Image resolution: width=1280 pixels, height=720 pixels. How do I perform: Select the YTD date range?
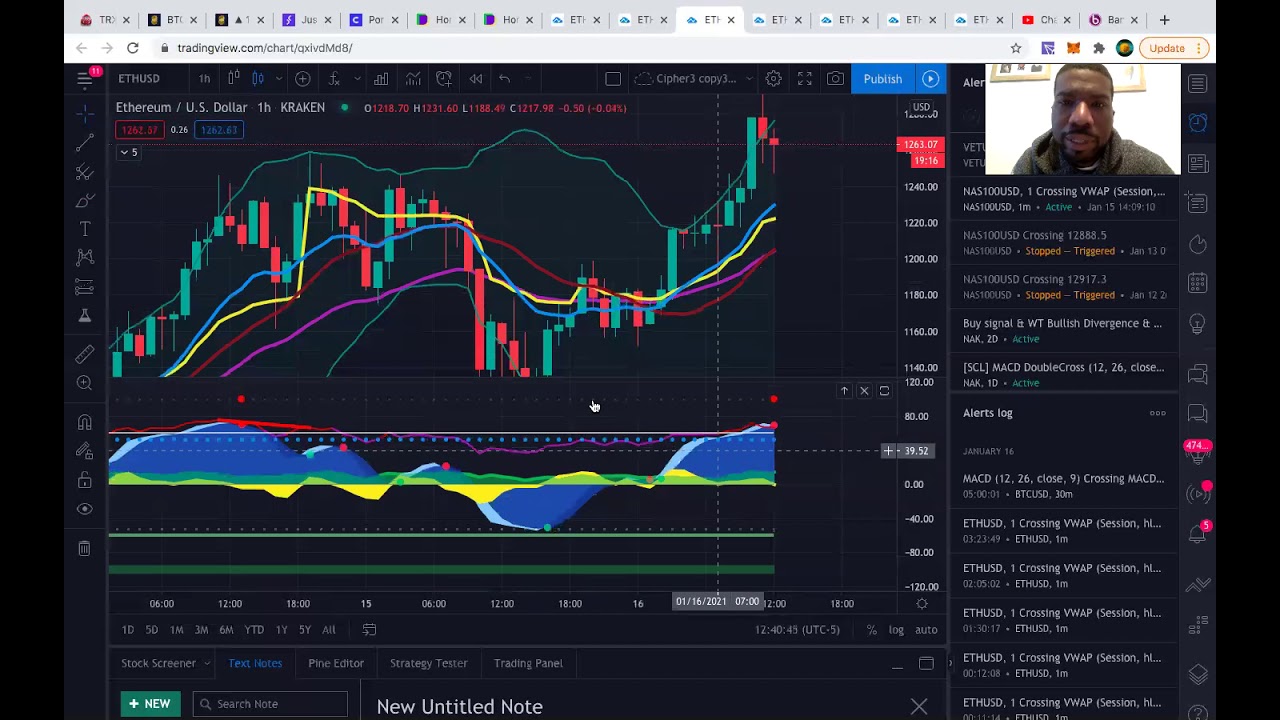coord(254,629)
